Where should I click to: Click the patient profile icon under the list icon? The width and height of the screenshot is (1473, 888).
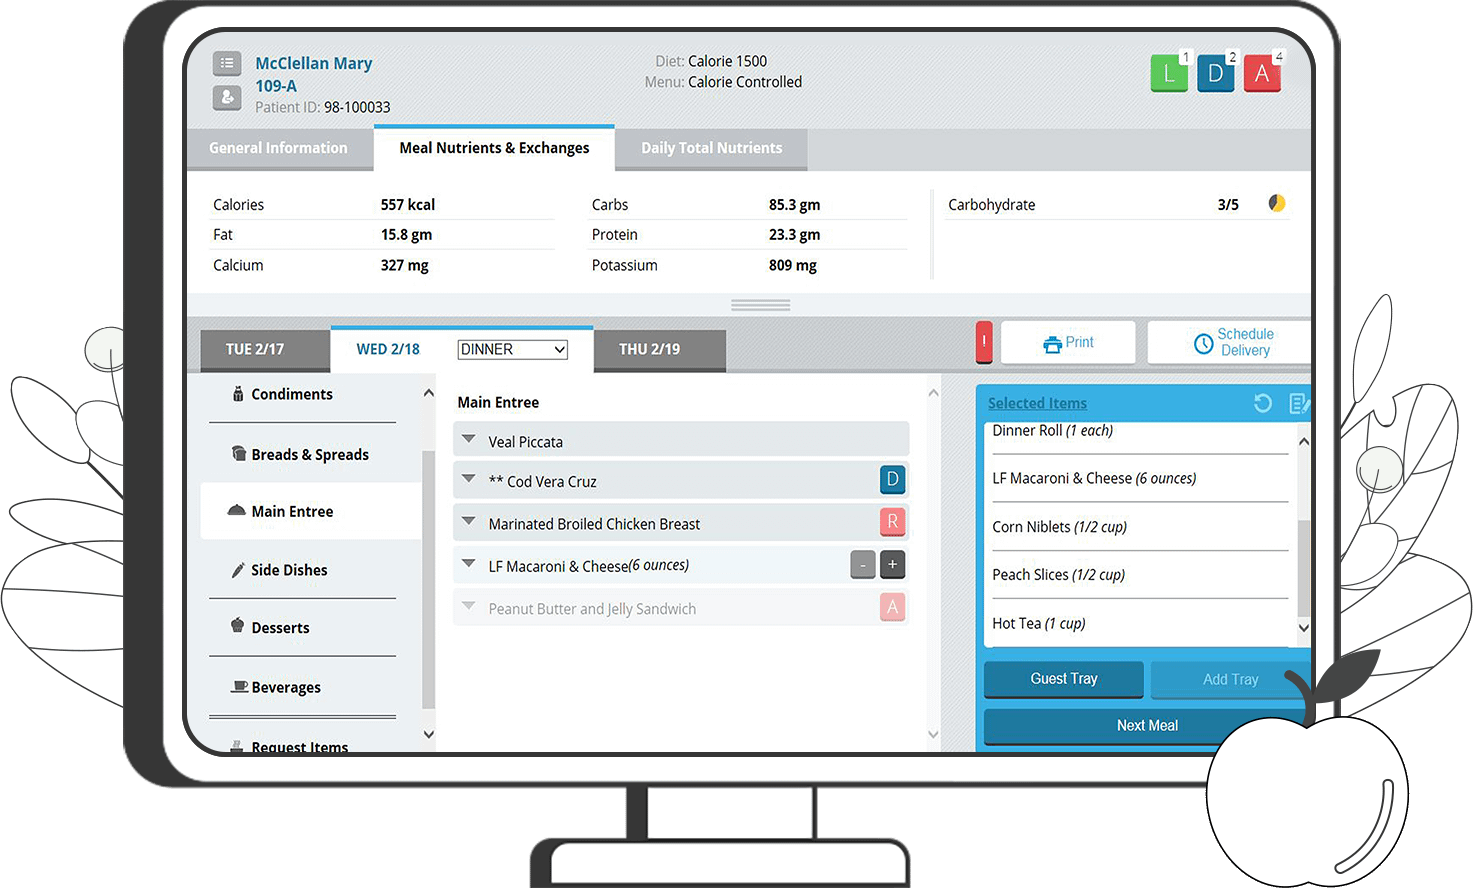coord(227,98)
